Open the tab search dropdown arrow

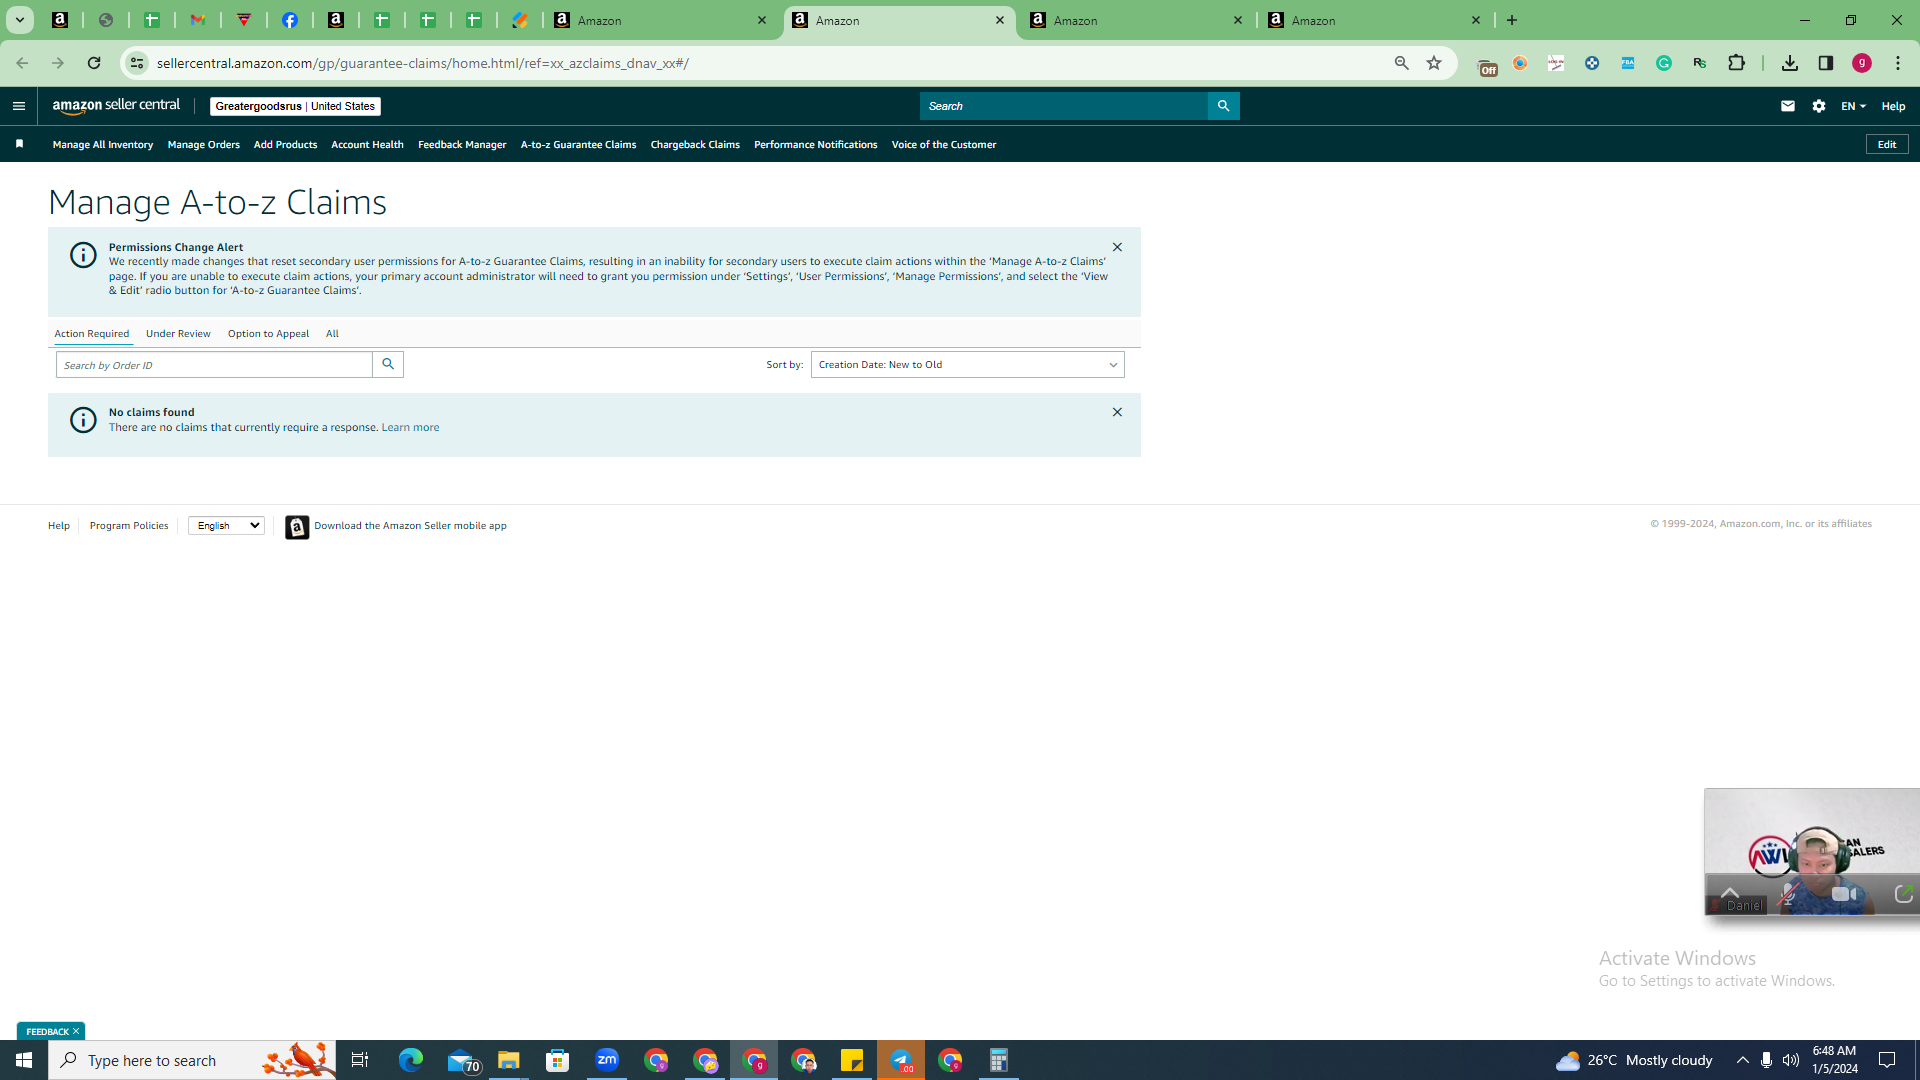pyautogui.click(x=19, y=20)
